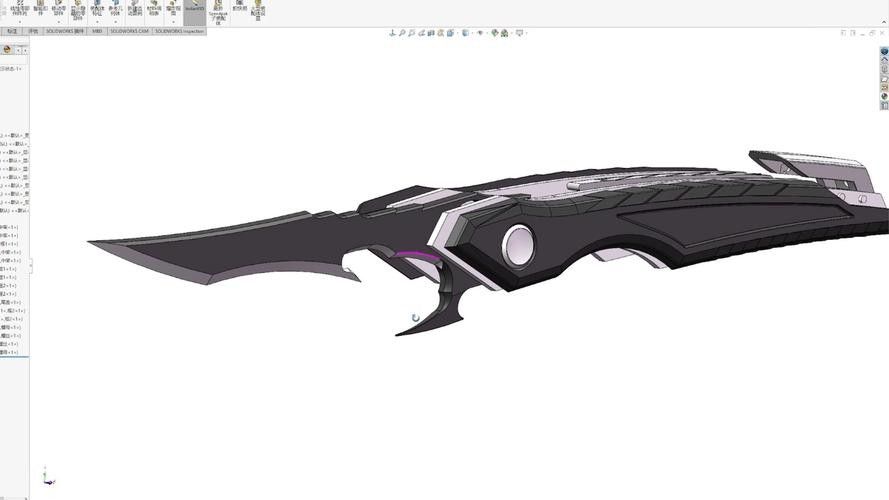Switch to the 评估 tab
This screenshot has height=500, width=889.
pos(33,31)
